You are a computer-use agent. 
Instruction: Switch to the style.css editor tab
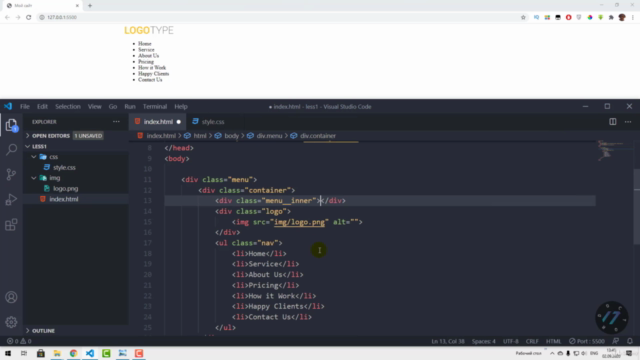click(x=213, y=122)
